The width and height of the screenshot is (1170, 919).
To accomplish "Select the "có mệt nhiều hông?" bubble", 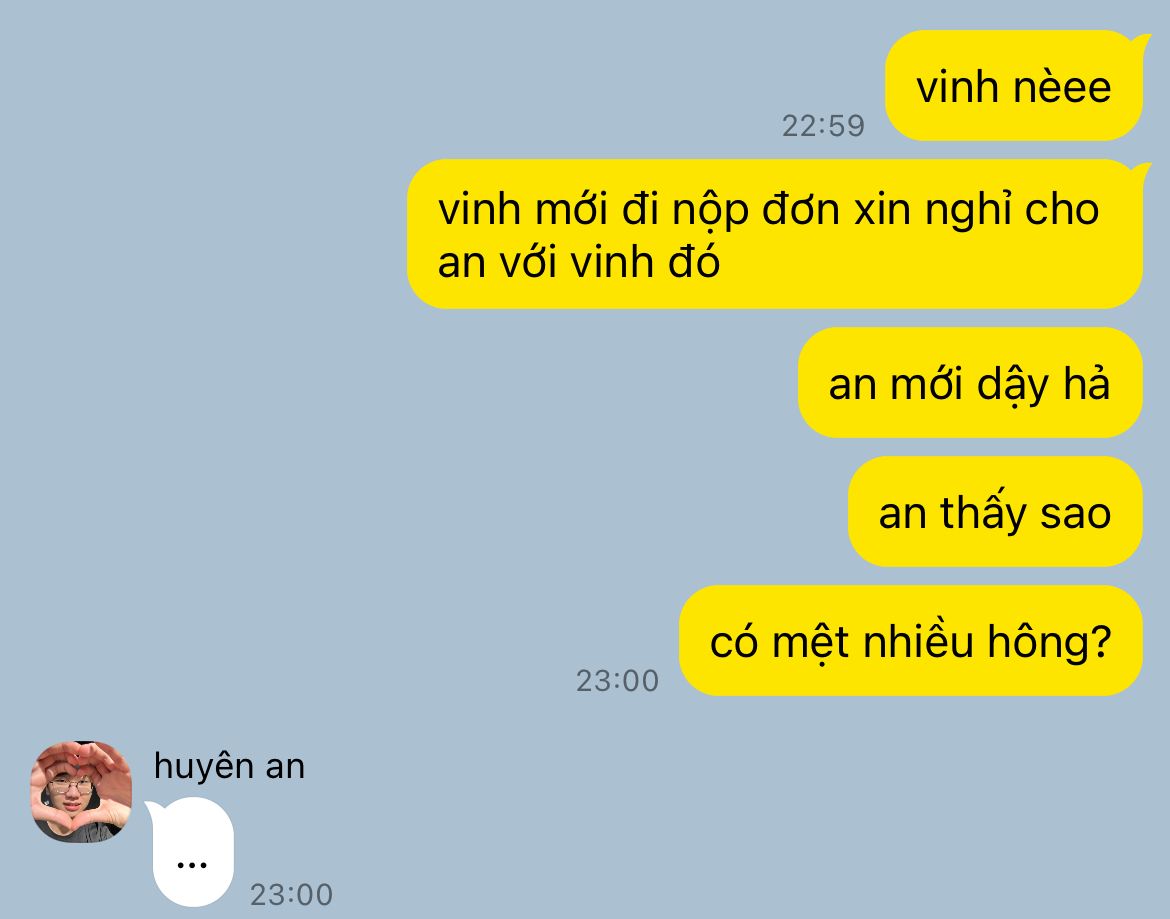I will coord(911,641).
